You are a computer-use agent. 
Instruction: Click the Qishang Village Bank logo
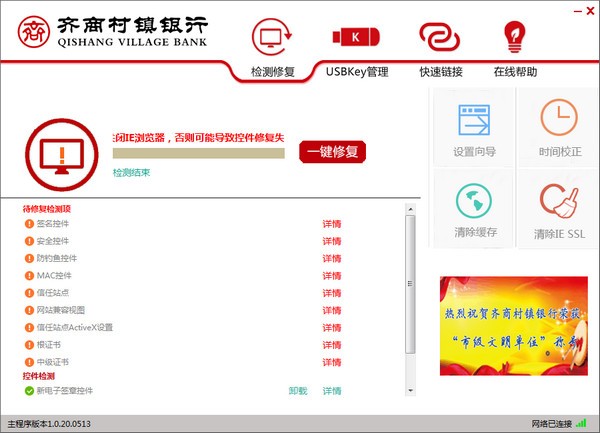[112, 32]
